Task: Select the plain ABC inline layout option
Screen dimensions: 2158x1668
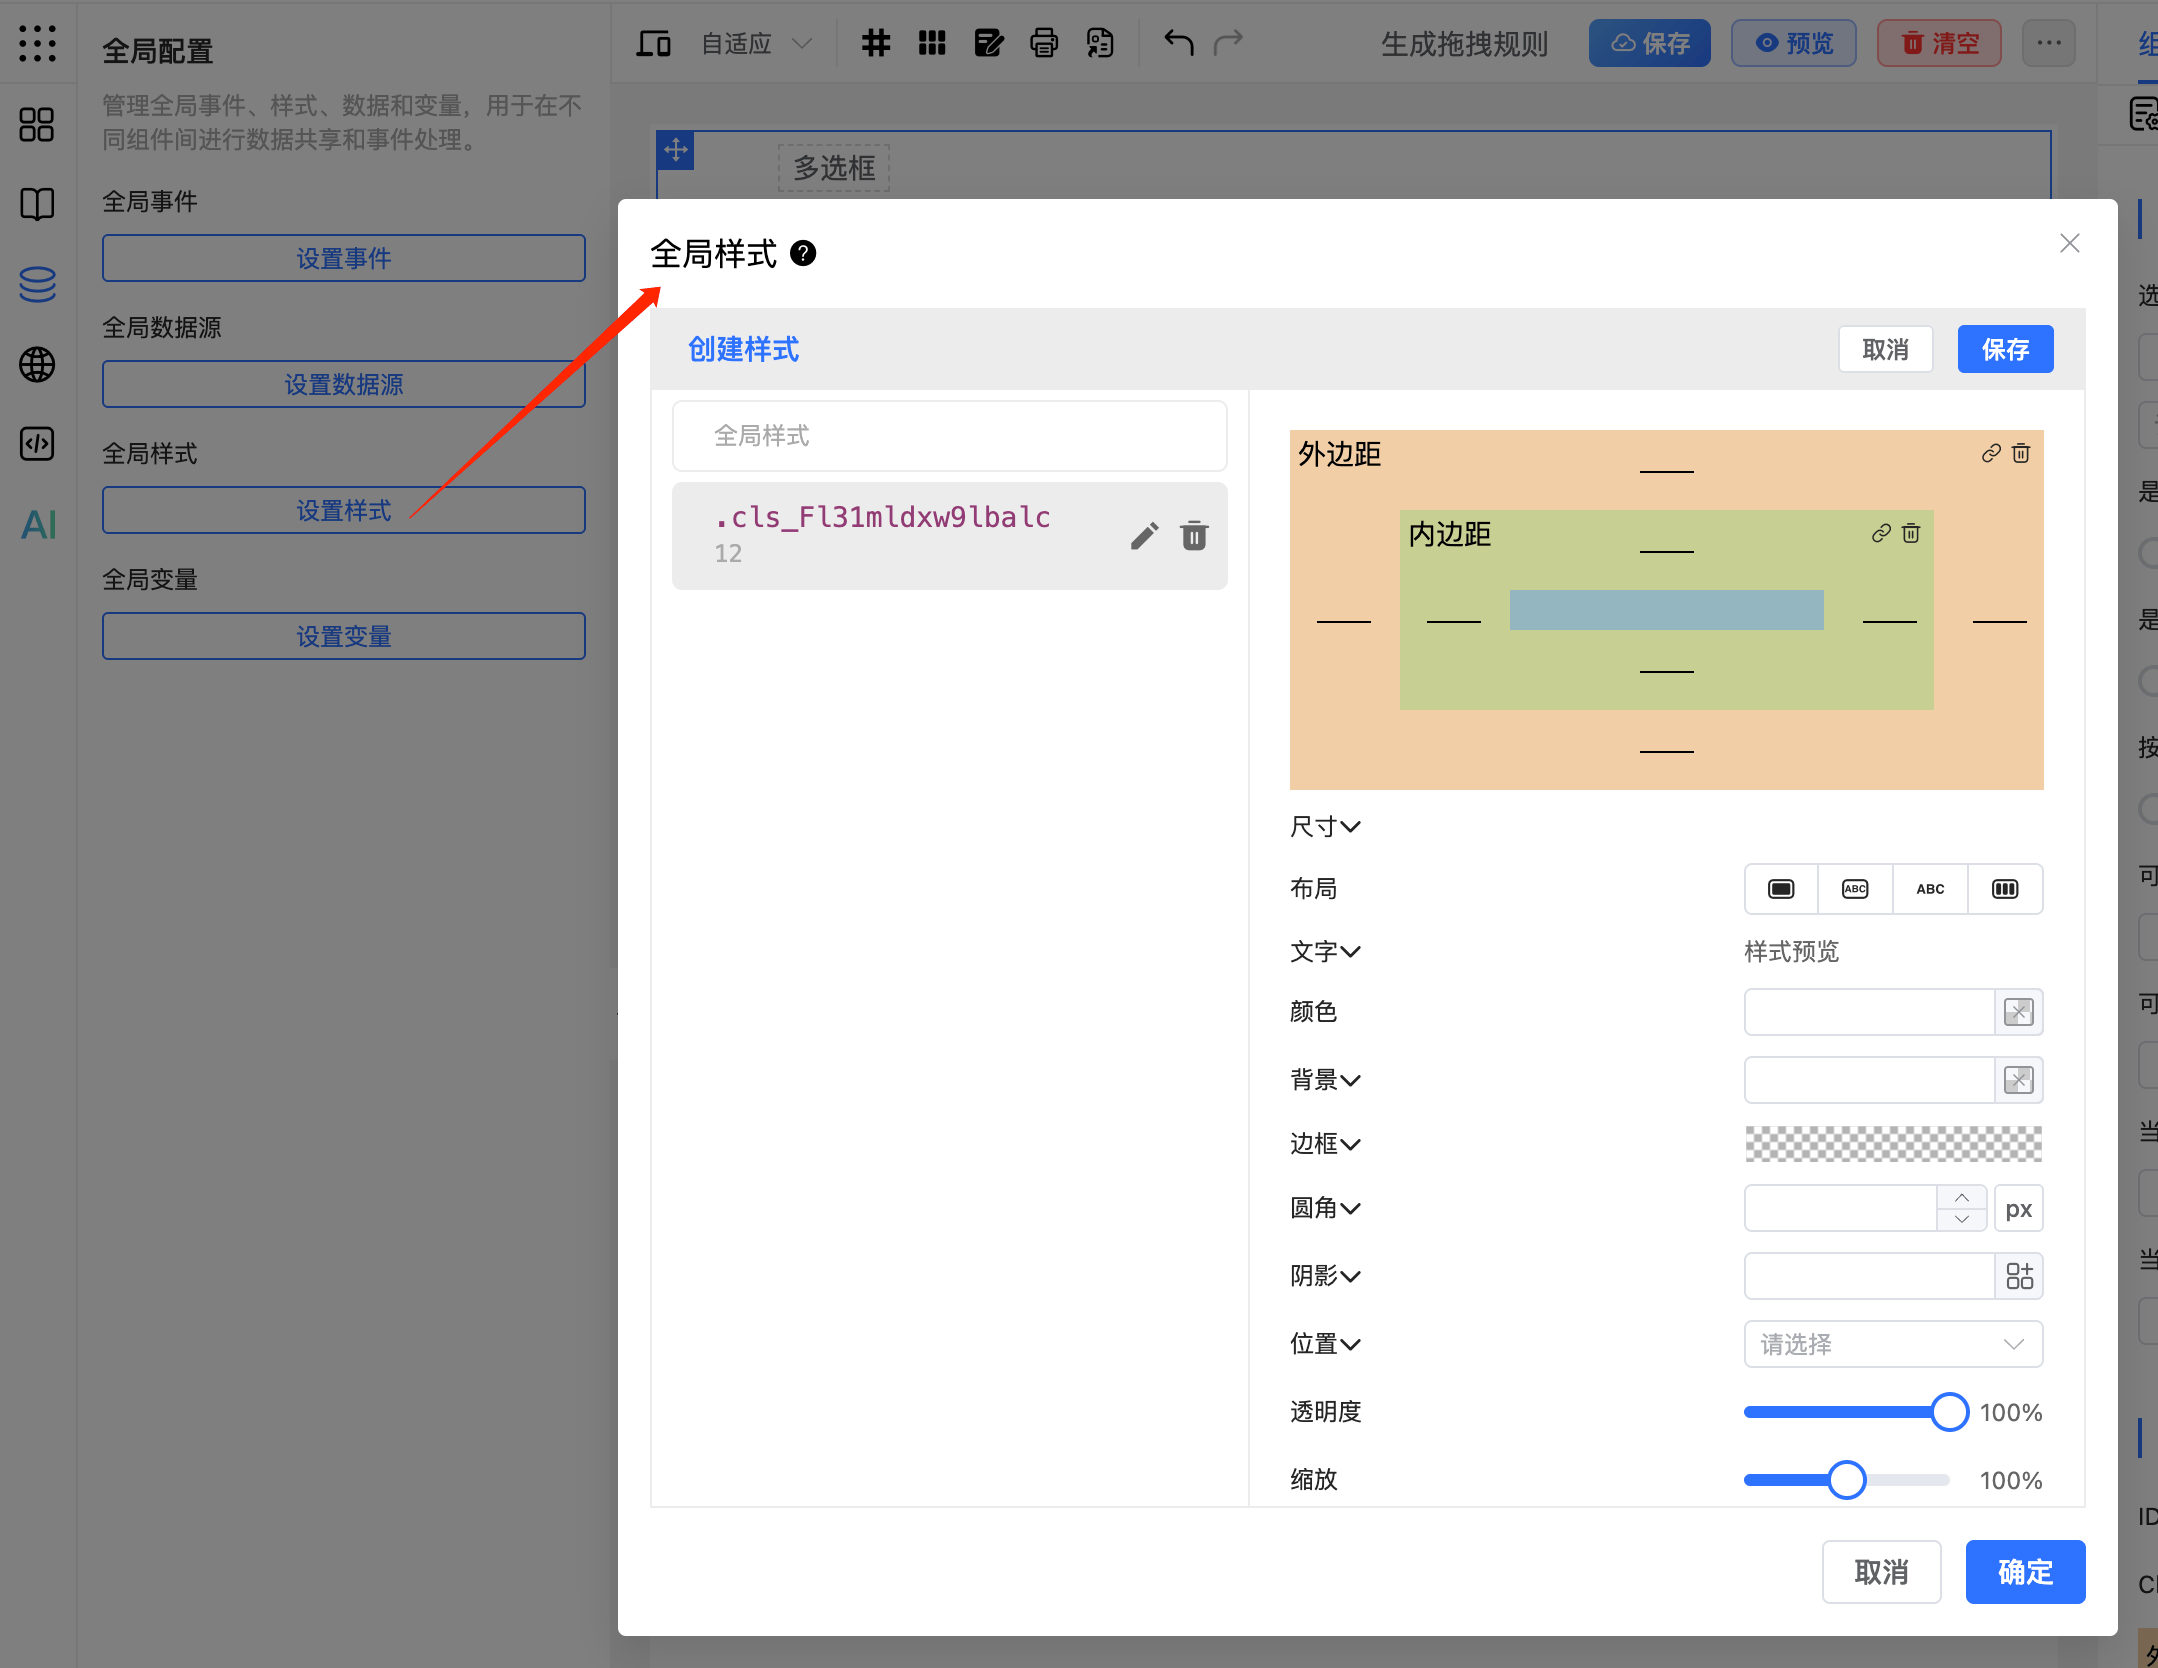Action: click(x=1930, y=889)
